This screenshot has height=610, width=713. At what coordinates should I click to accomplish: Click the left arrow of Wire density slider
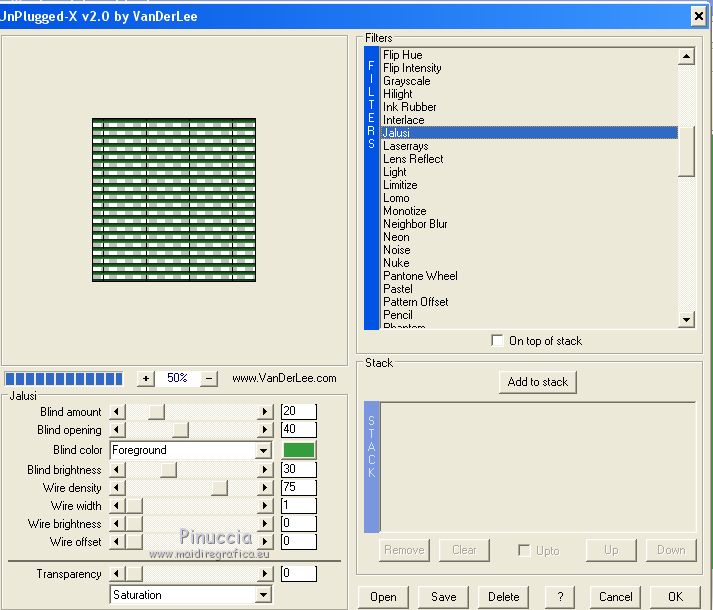tap(117, 488)
